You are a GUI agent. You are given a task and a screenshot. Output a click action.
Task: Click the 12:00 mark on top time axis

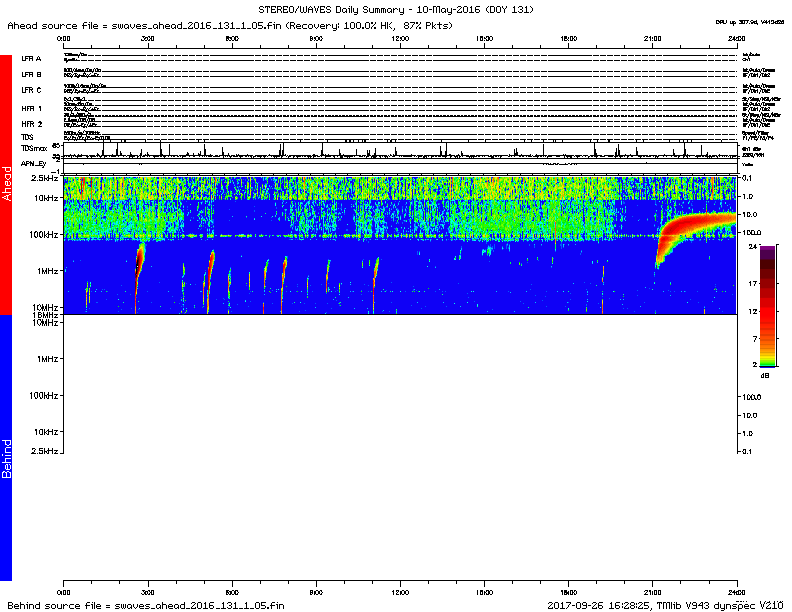400,37
